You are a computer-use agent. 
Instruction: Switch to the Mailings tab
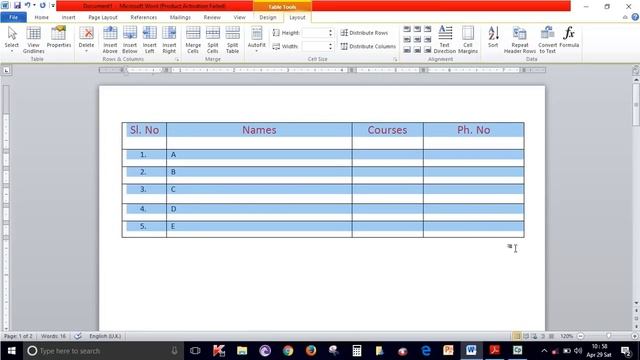point(180,18)
